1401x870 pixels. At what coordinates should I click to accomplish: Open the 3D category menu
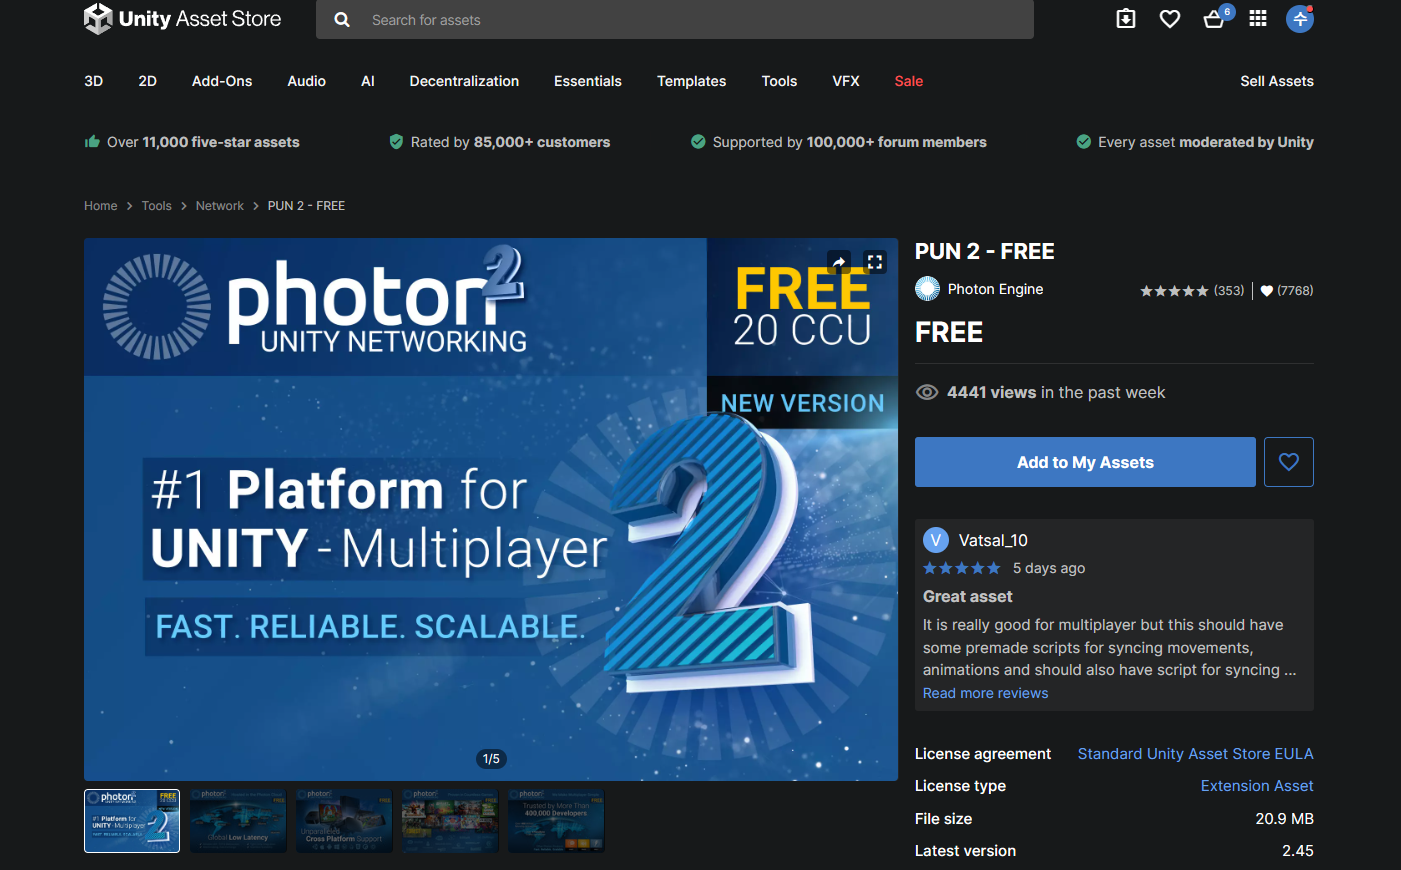tap(94, 81)
